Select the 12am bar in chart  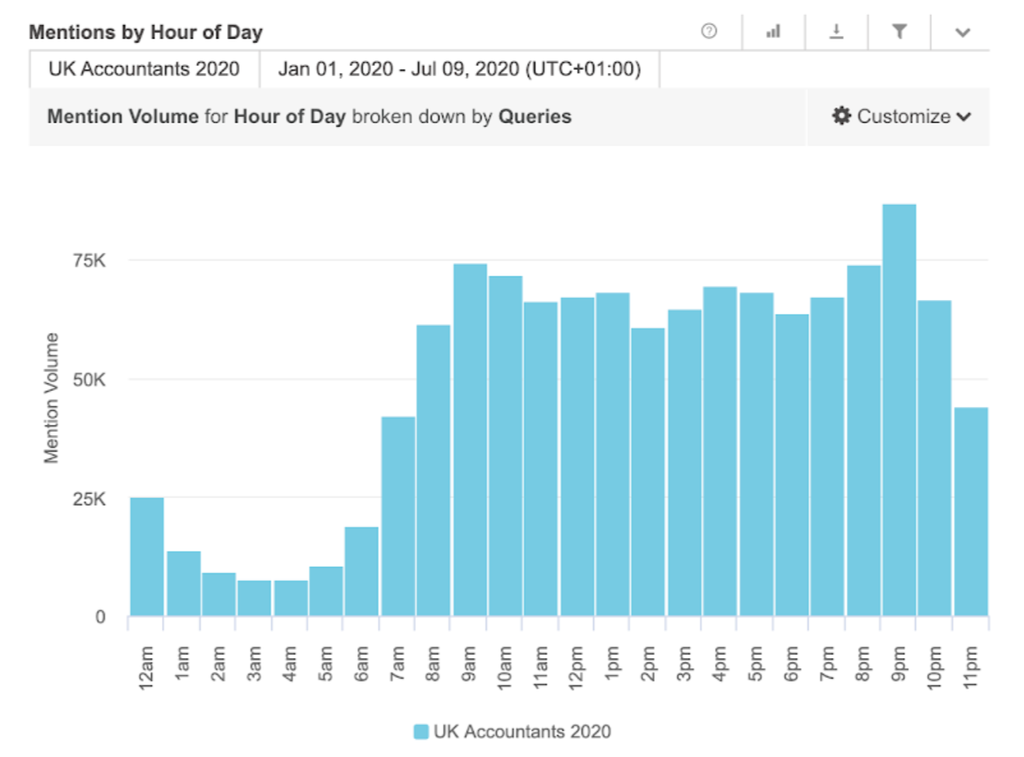coord(147,557)
